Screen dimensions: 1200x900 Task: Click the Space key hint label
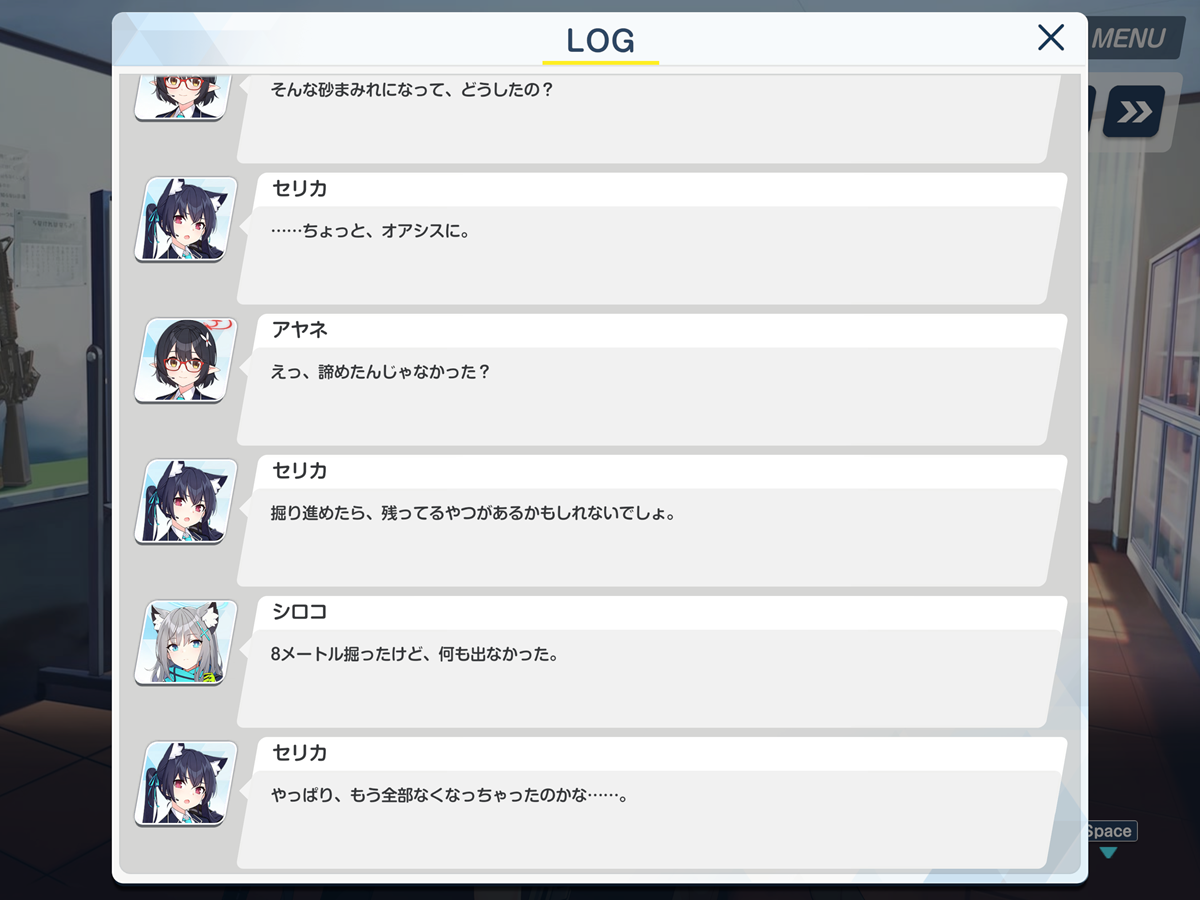[x=1109, y=831]
